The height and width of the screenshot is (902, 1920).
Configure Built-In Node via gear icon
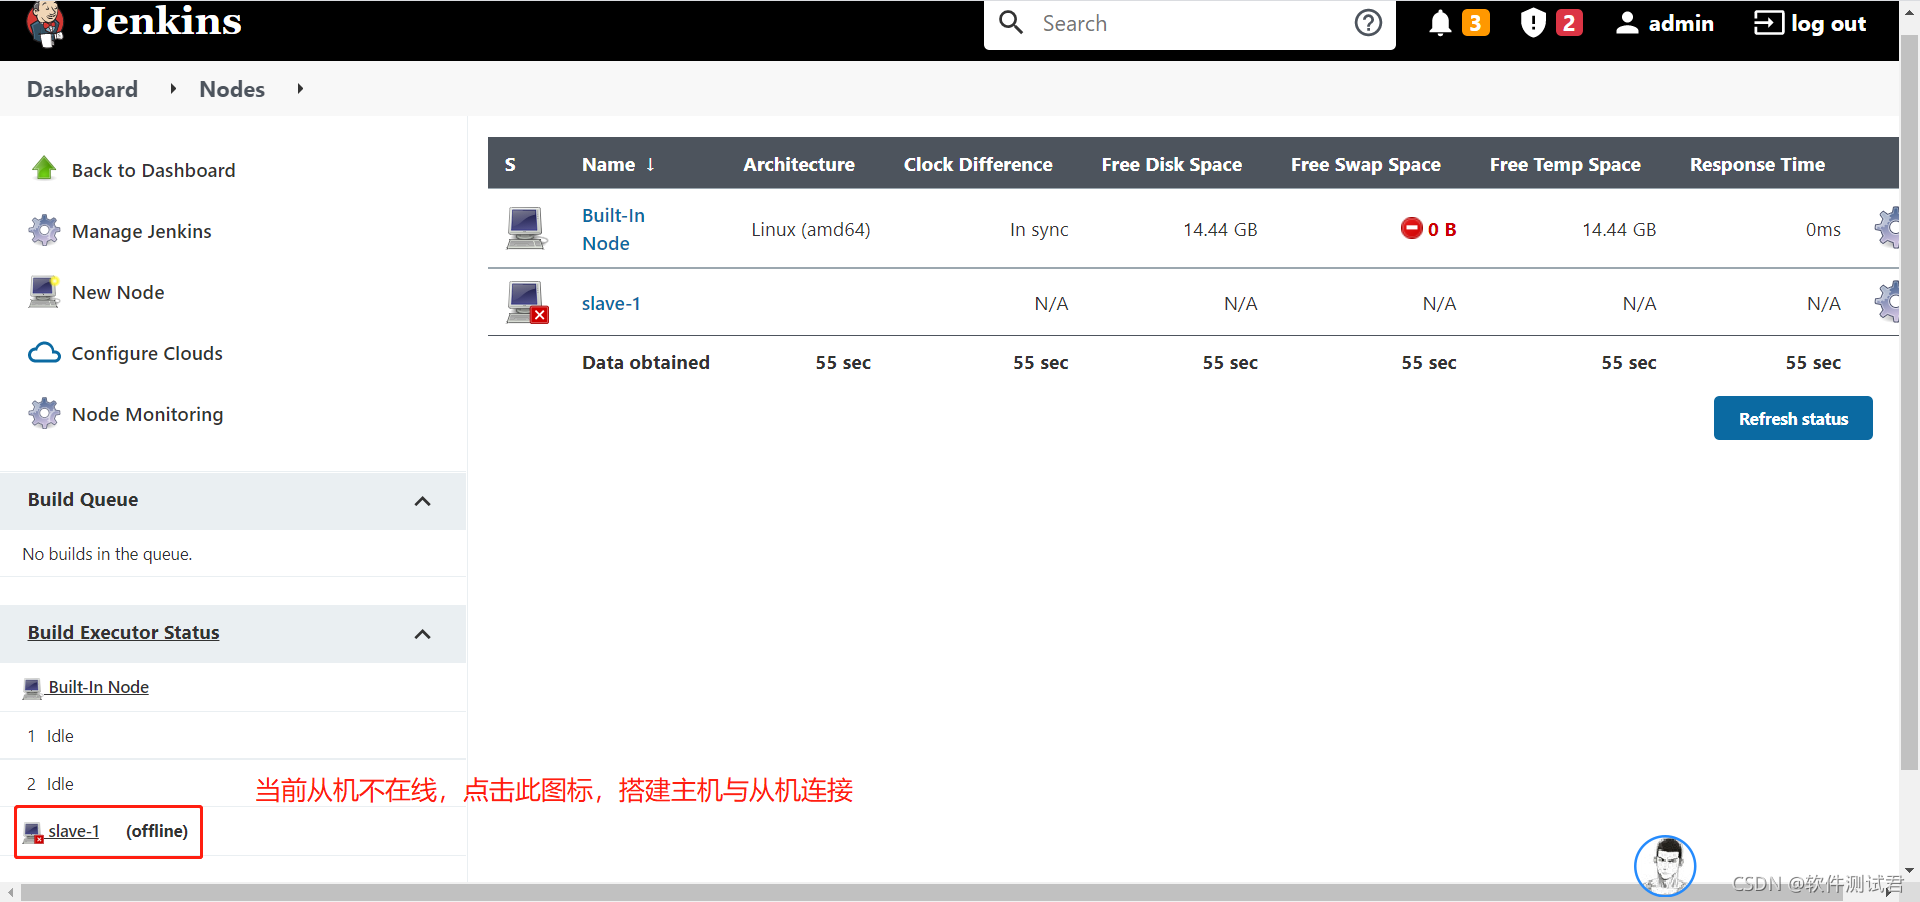(1888, 228)
